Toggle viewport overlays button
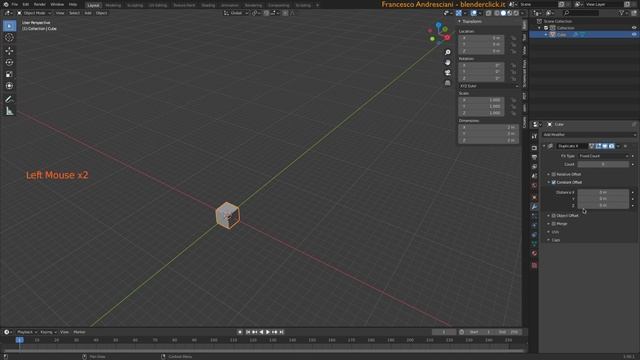Image resolution: width=640 pixels, height=360 pixels. (x=473, y=13)
